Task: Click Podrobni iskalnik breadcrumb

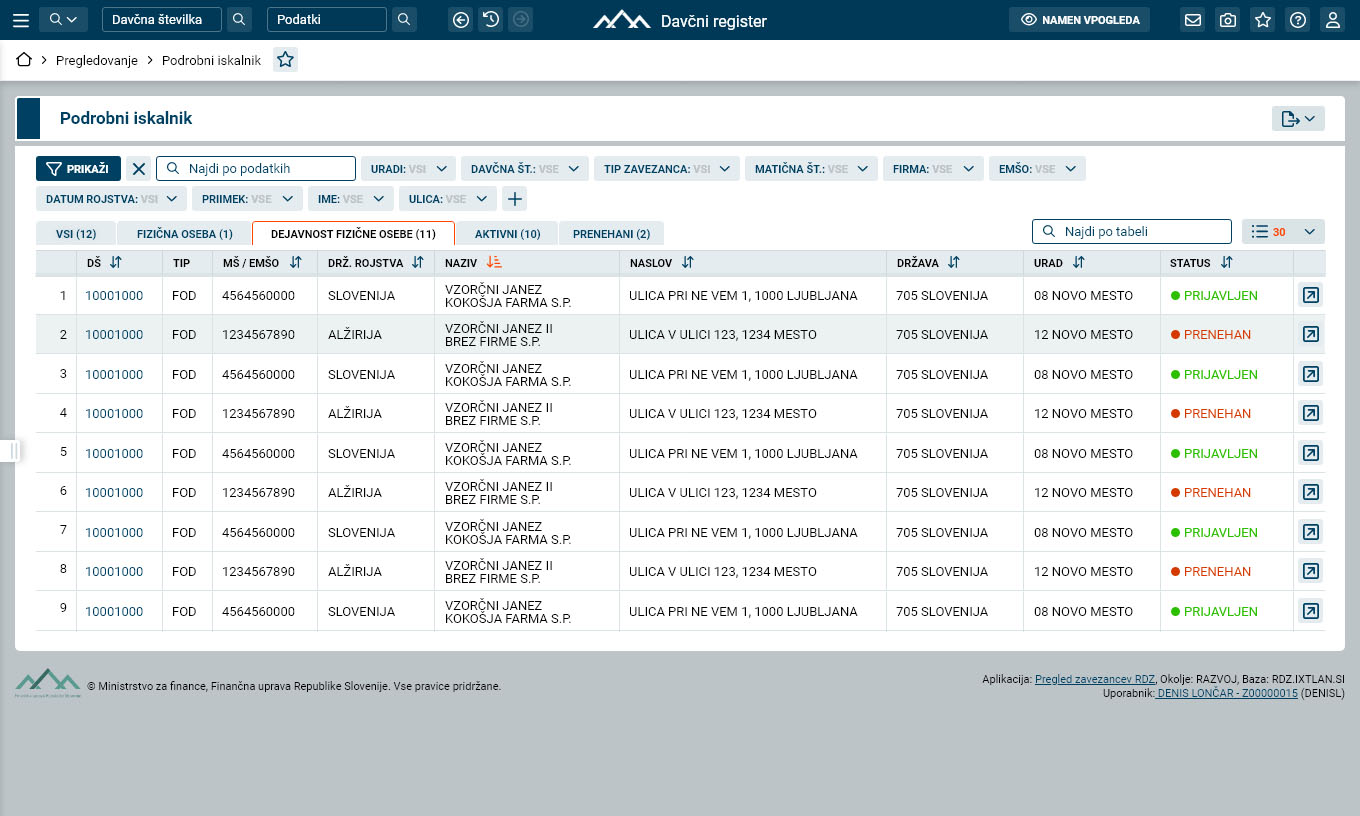Action: point(211,61)
